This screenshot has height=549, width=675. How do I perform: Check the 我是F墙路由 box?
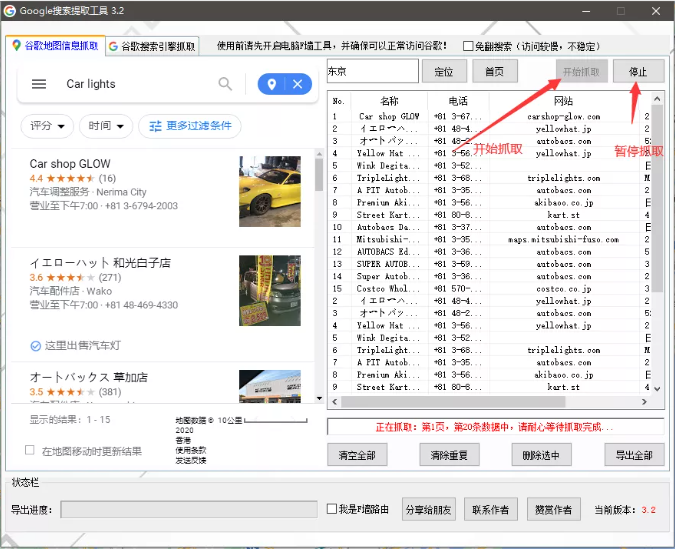point(331,509)
